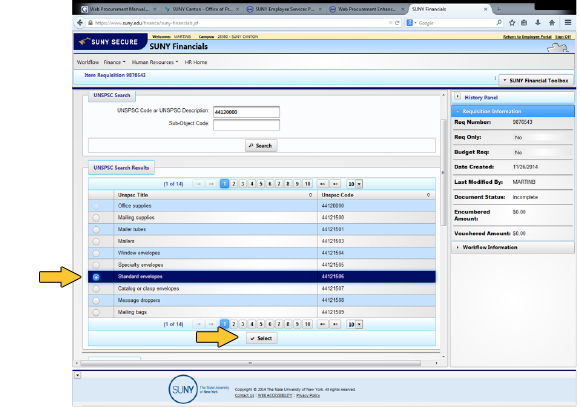Jump to last page in bottom paginator
The image size is (580, 410).
(x=335, y=324)
